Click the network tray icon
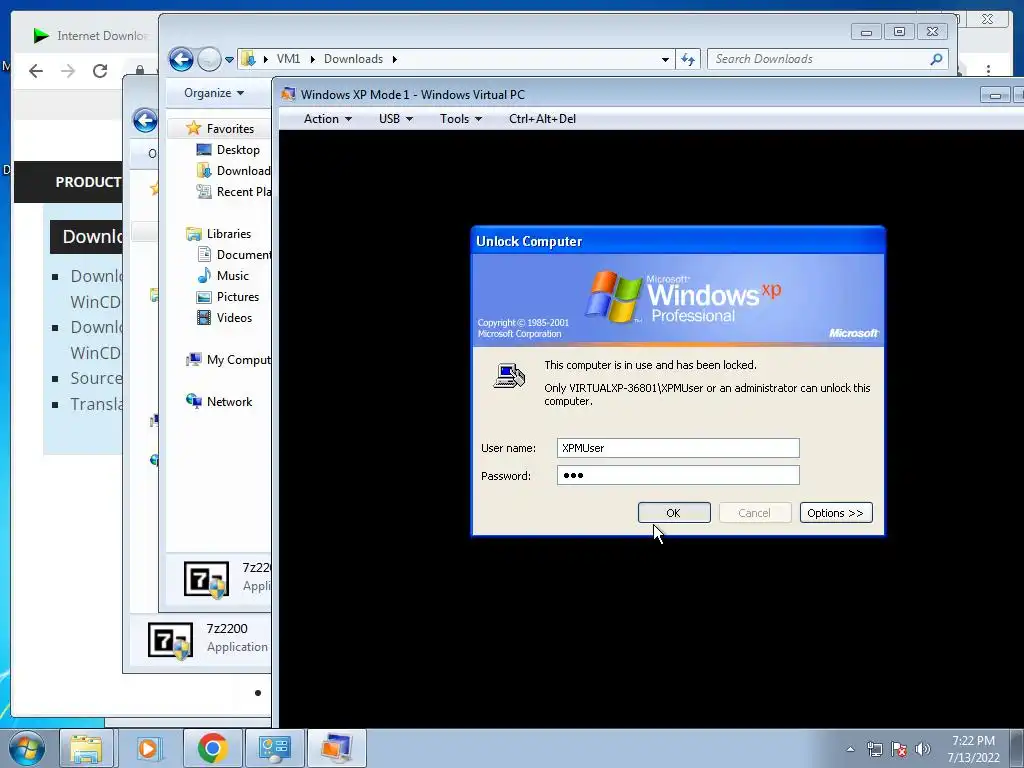1024x768 pixels. click(874, 749)
